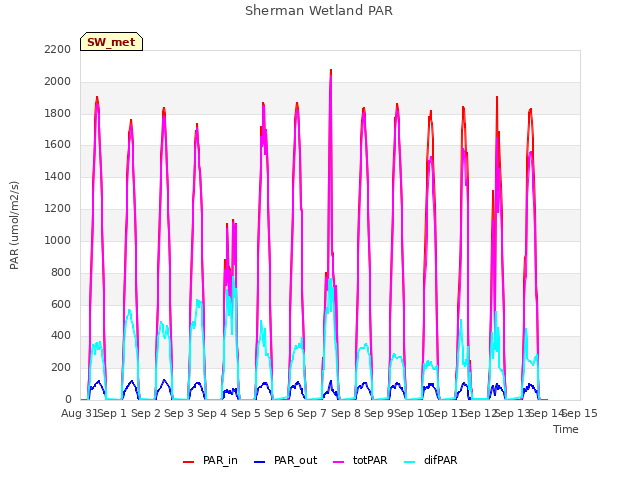This screenshot has width=640, height=480.
Task: Click the 400 y-axis tick label
Action: click(61, 336)
